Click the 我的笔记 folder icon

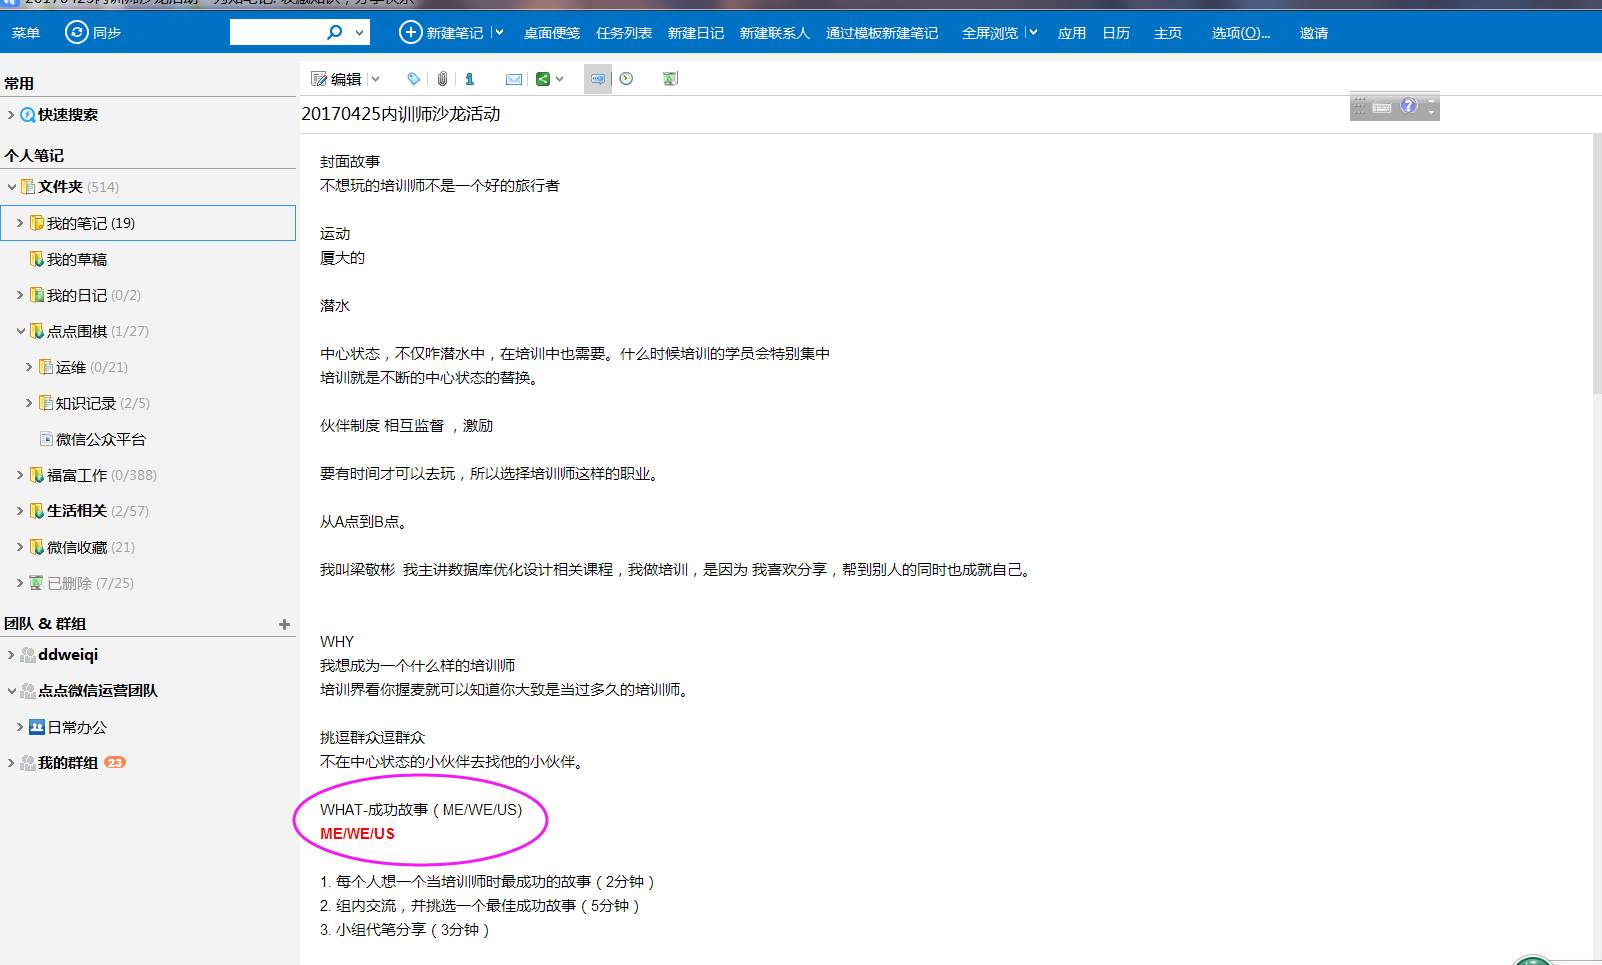click(37, 223)
